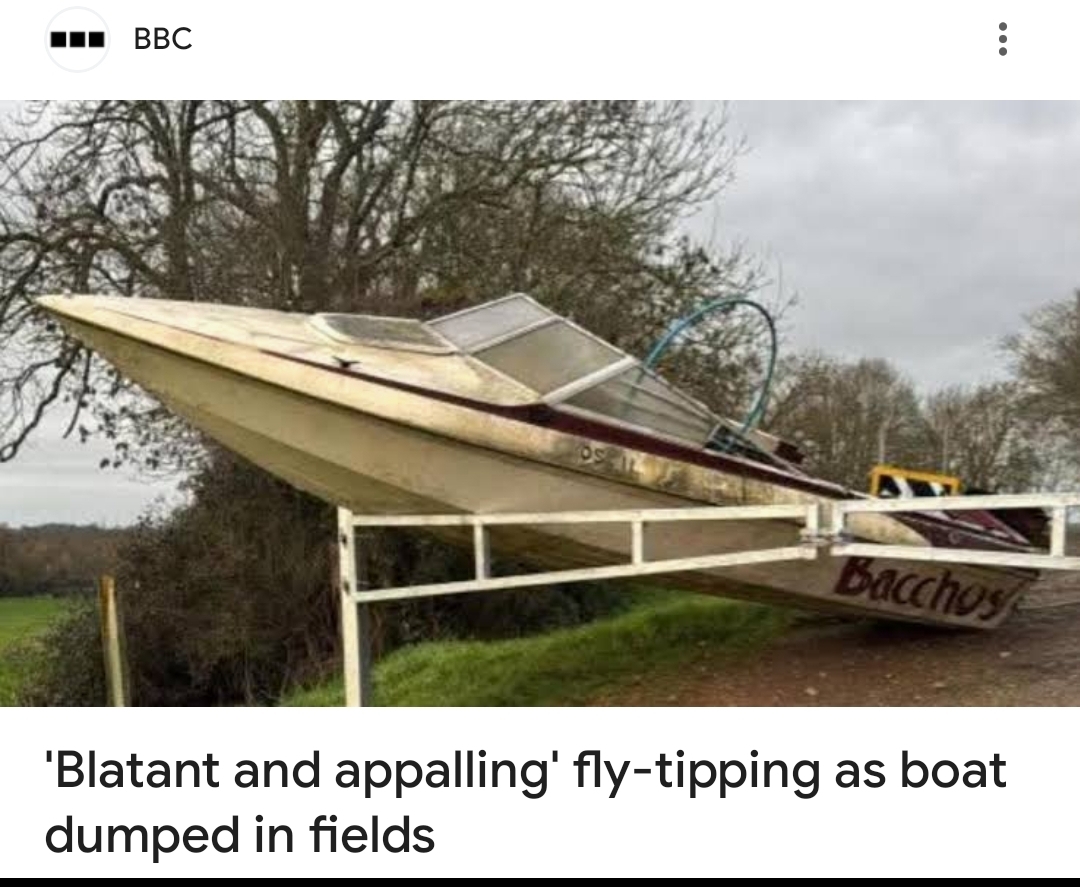This screenshot has height=887, width=1080.
Task: Open the dumped boat article photo
Action: [540, 403]
